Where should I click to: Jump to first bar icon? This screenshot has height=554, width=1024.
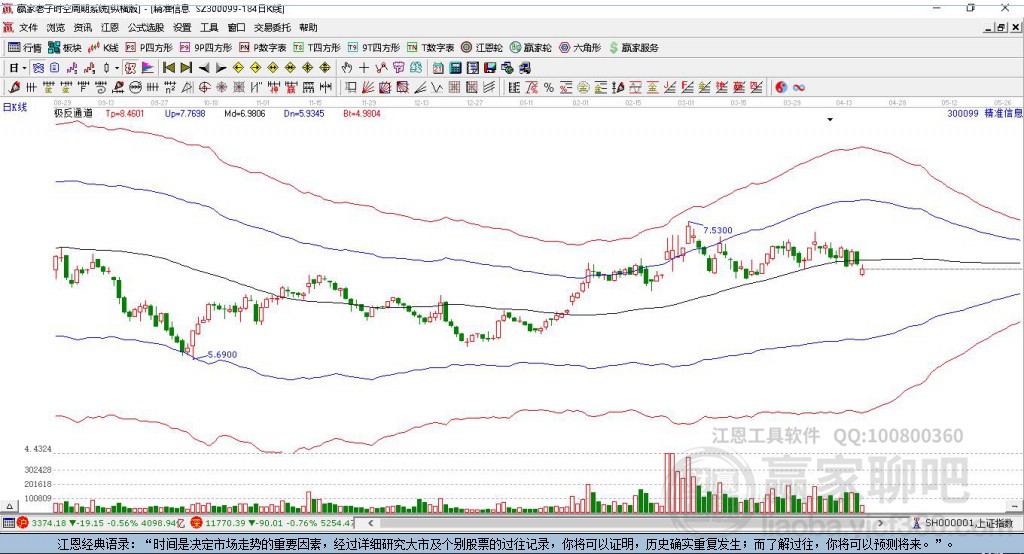click(x=168, y=68)
